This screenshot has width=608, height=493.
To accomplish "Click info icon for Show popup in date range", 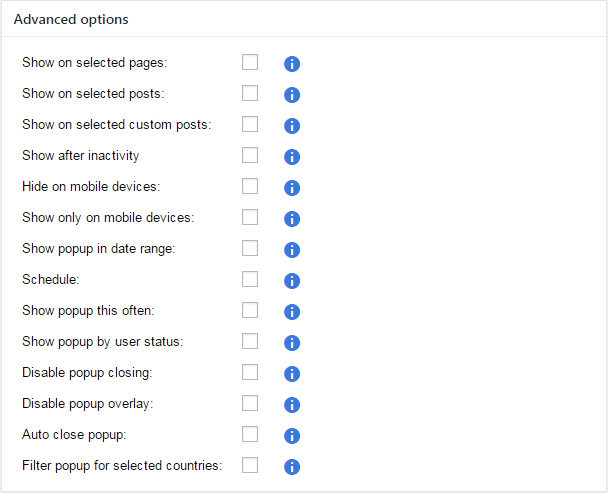I will tap(292, 250).
